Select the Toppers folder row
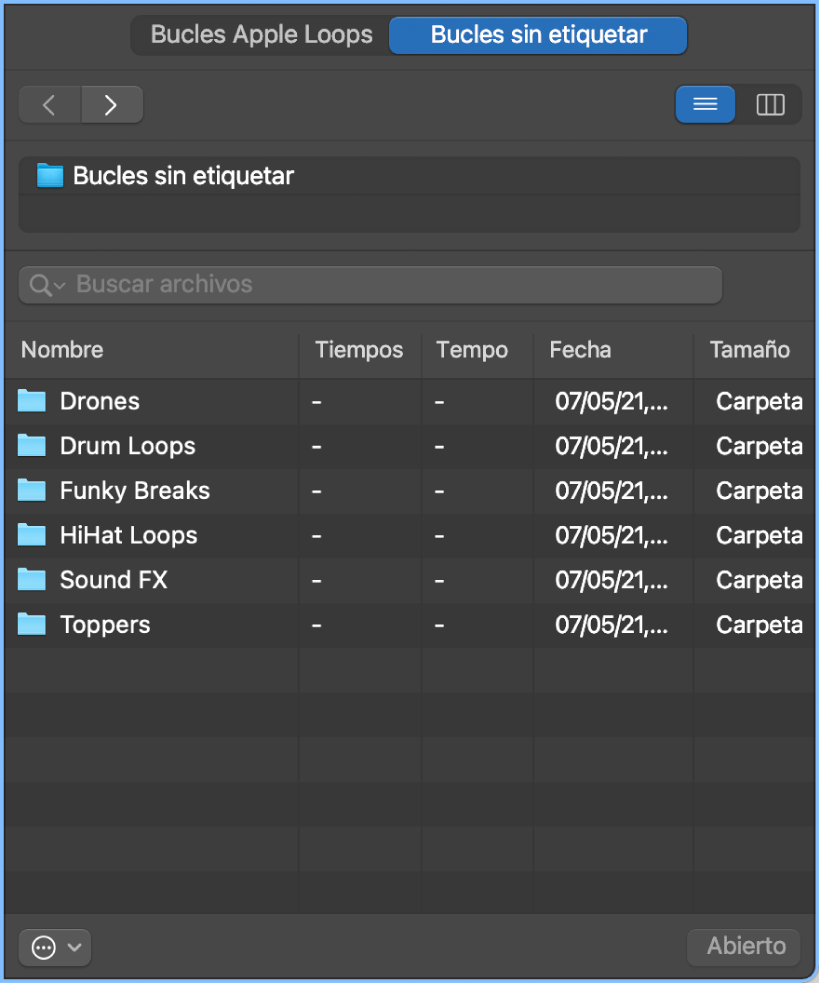Screen dimensions: 819x984 (x=104, y=625)
